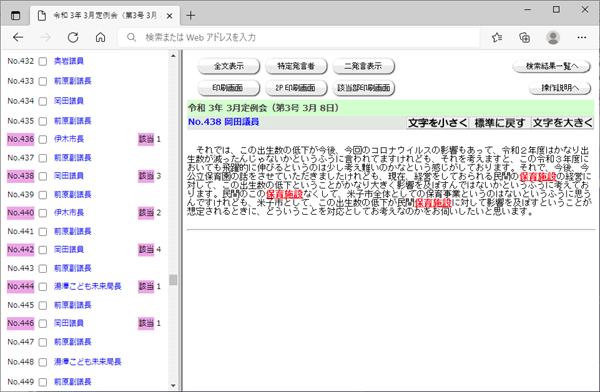
Task: Click the 2P 印刷画面 button
Action: 296,88
